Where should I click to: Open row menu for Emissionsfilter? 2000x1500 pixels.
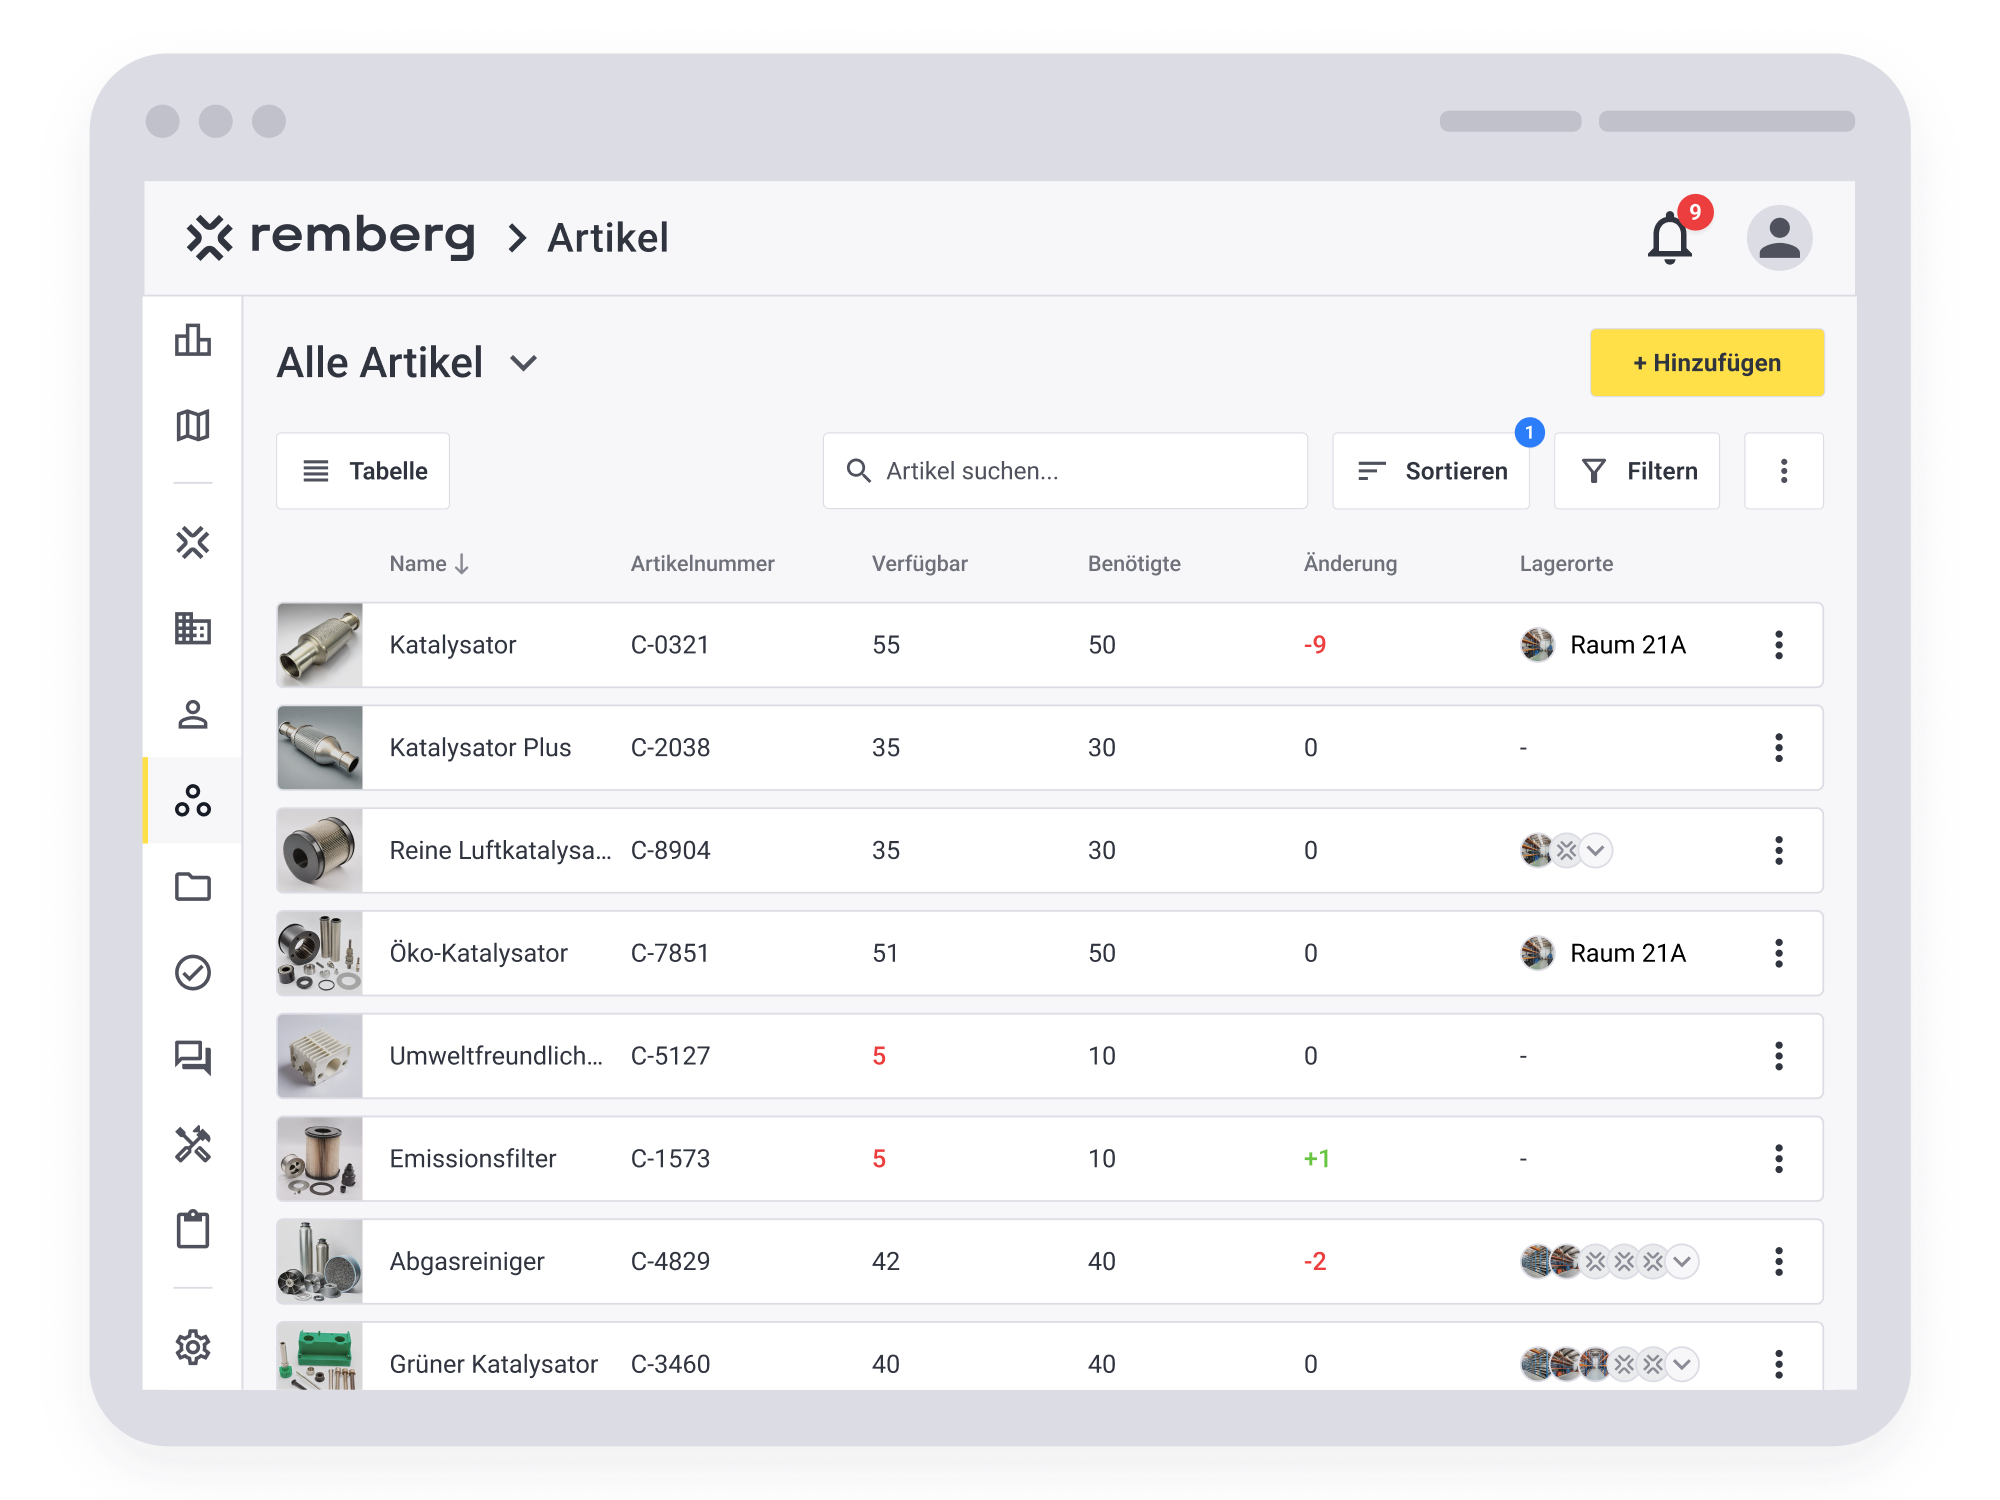coord(1779,1159)
